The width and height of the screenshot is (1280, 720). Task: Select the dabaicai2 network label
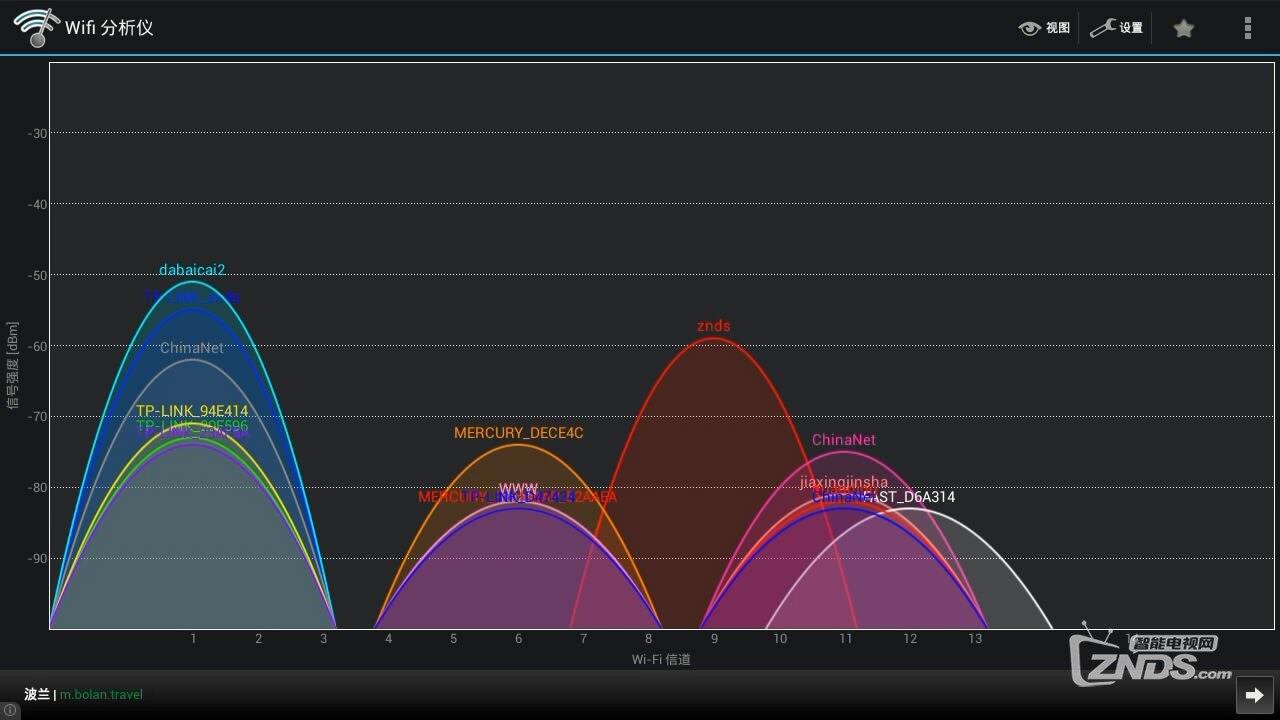(x=192, y=270)
